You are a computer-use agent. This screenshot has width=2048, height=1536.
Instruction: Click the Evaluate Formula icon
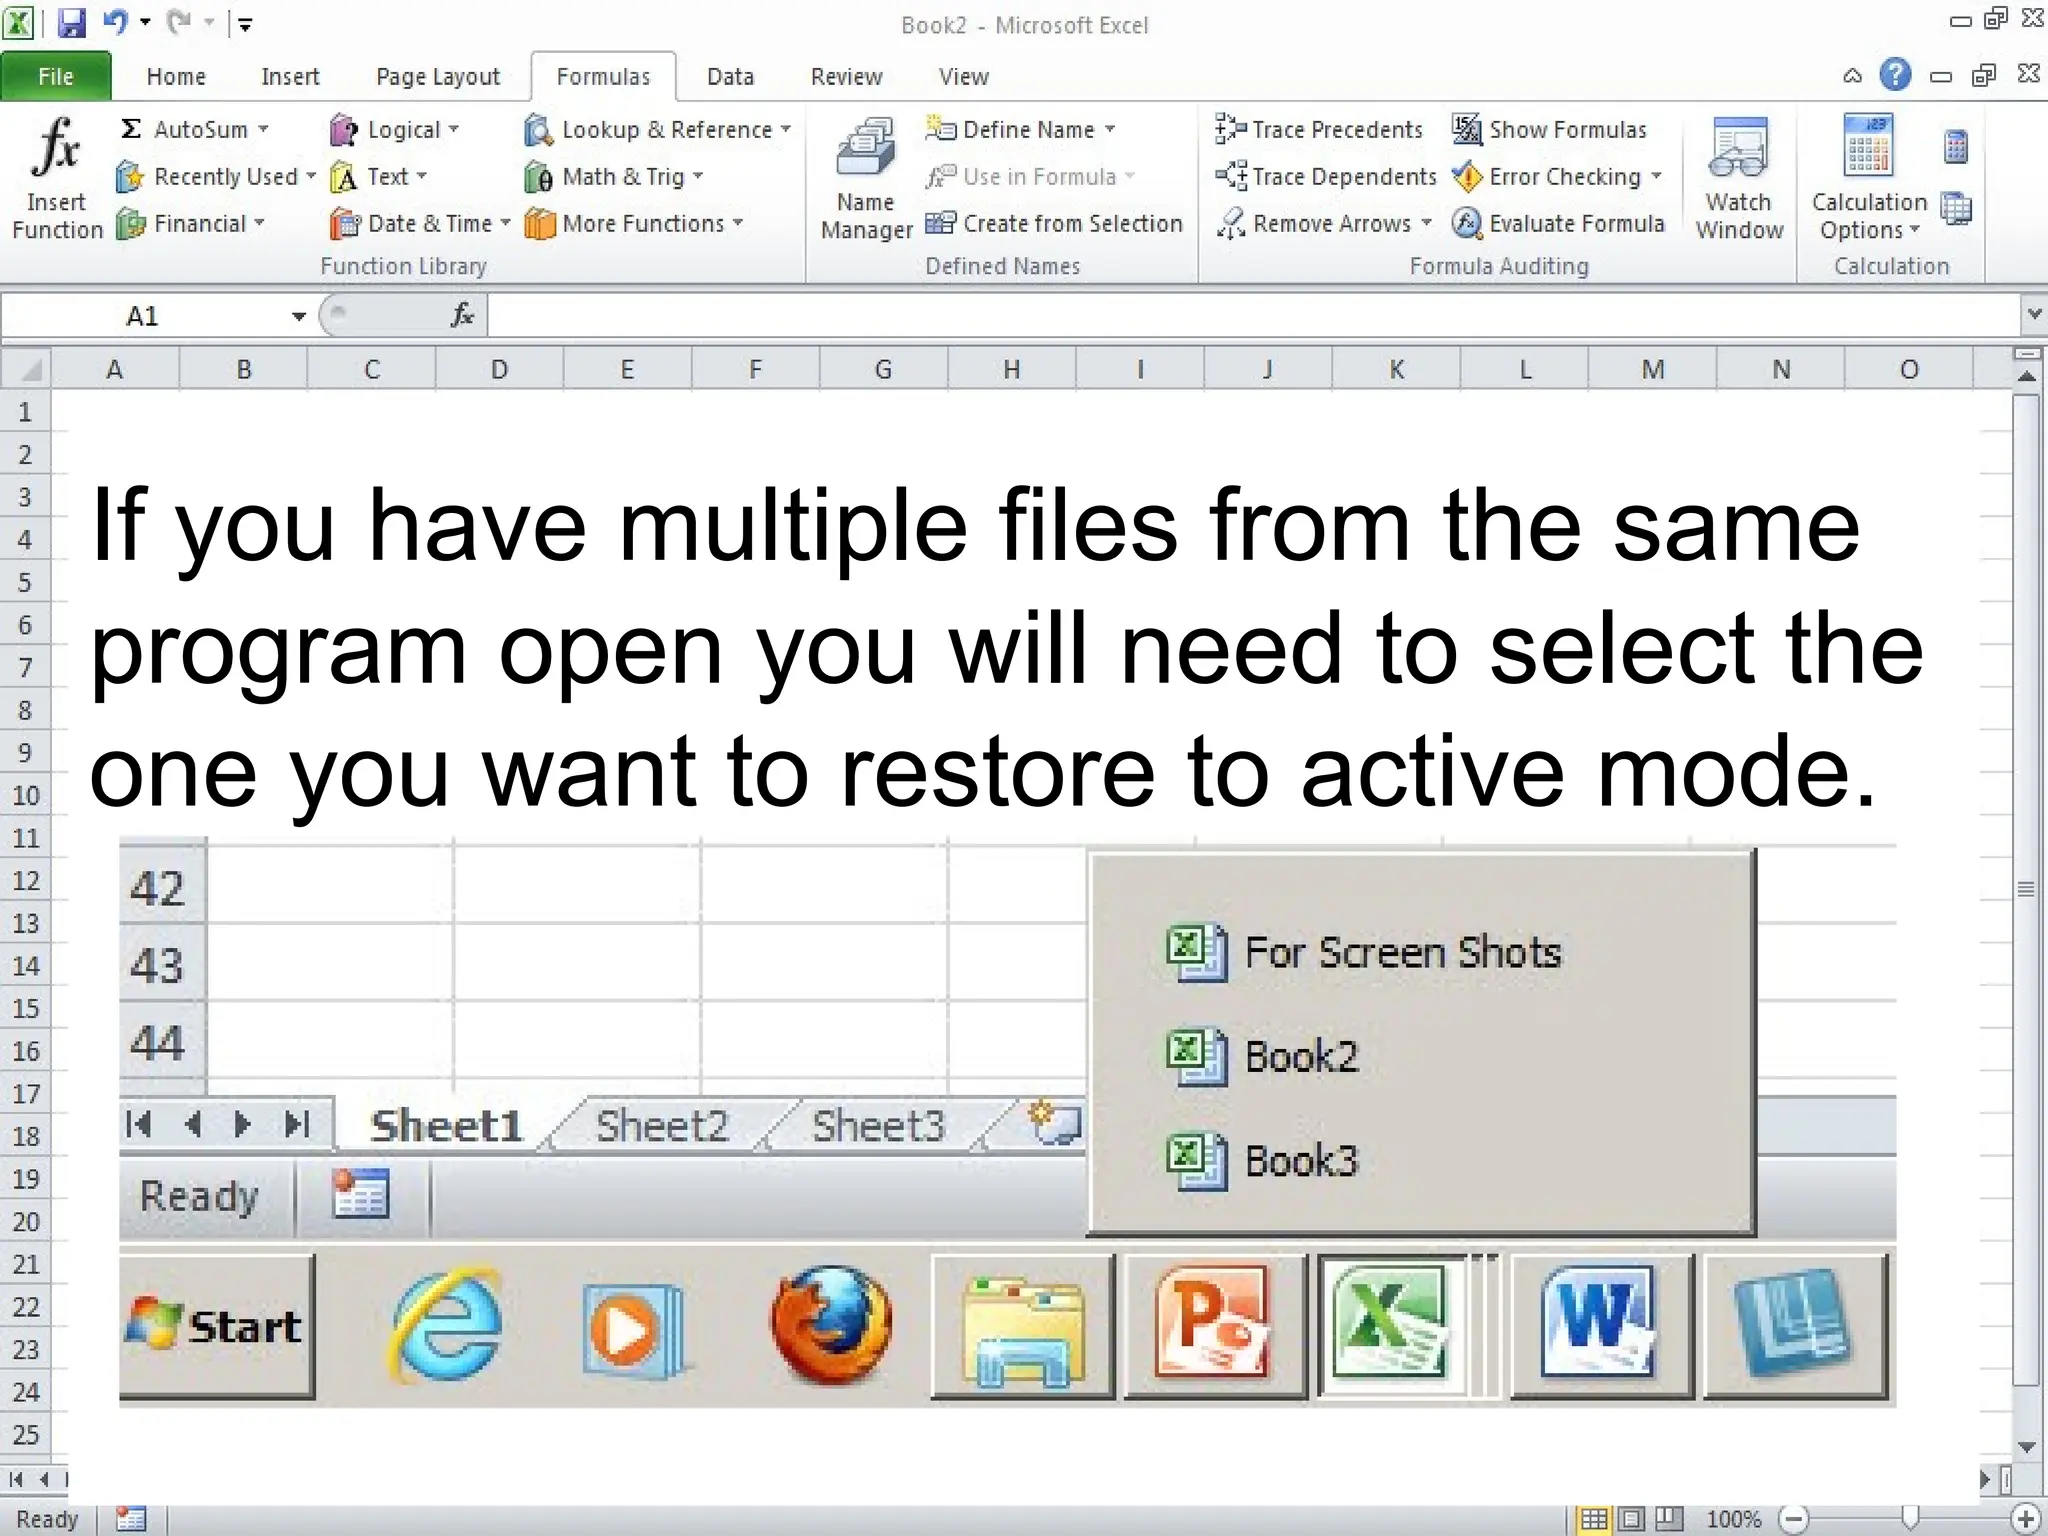point(1466,223)
